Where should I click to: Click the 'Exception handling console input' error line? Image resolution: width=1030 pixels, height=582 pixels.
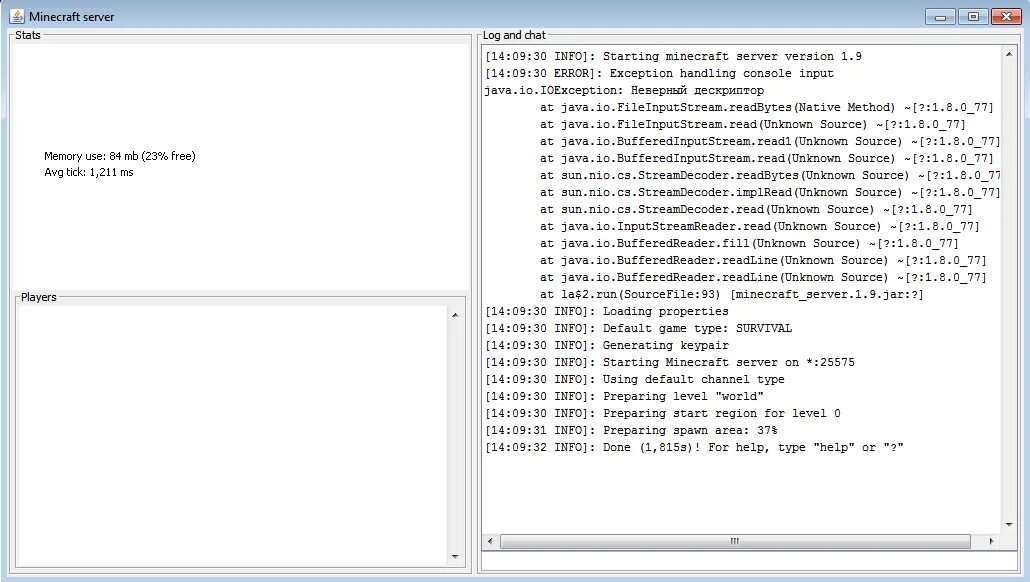click(x=659, y=74)
